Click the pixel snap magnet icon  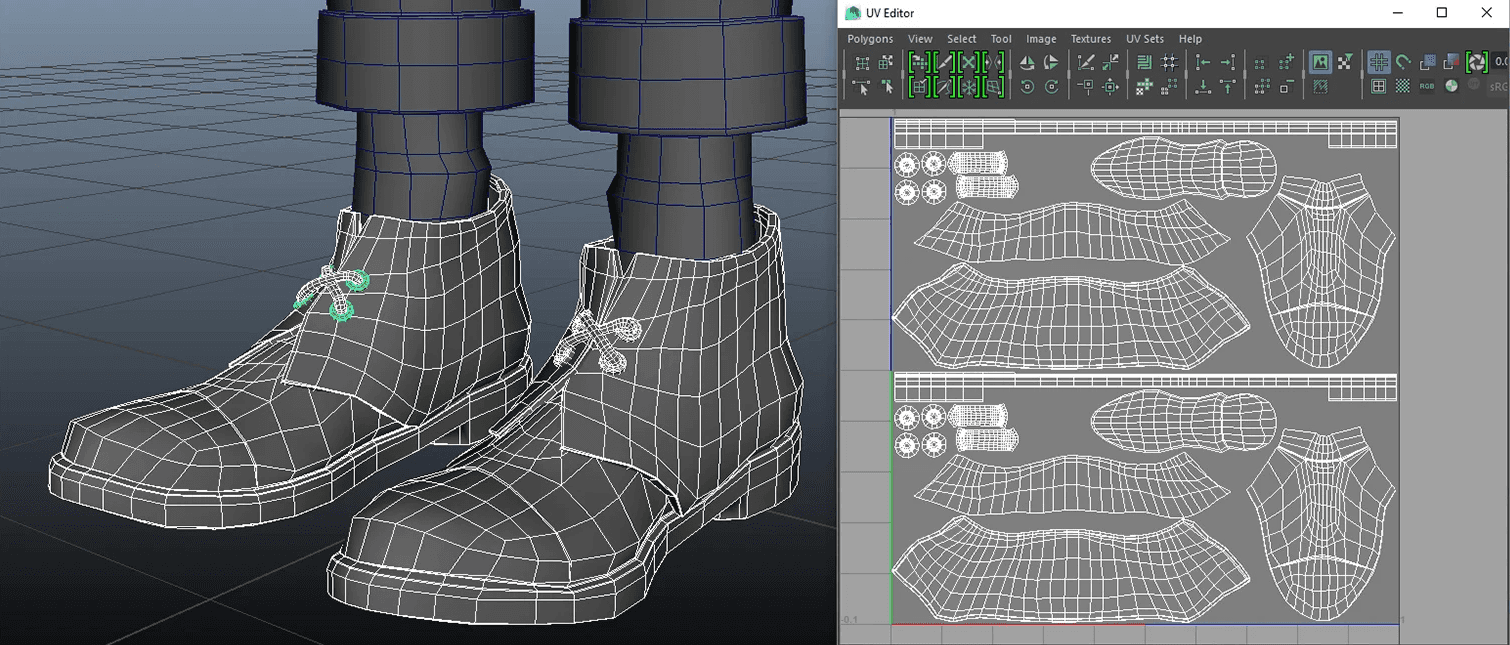point(1403,63)
